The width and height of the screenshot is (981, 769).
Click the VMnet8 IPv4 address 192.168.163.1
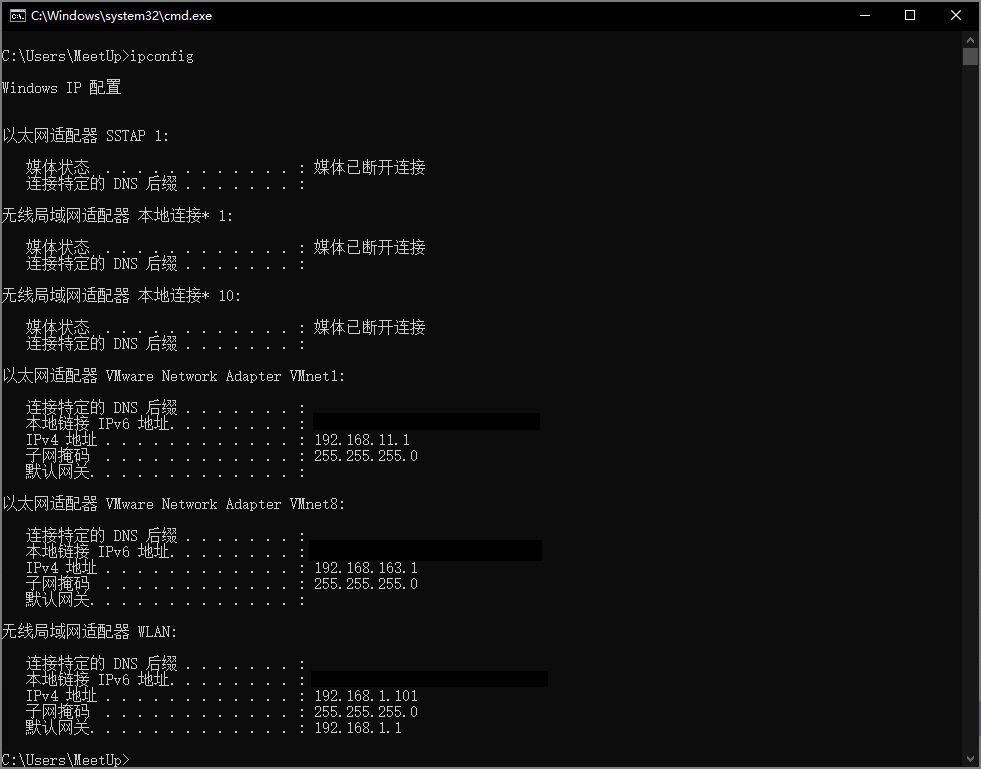[x=366, y=568]
